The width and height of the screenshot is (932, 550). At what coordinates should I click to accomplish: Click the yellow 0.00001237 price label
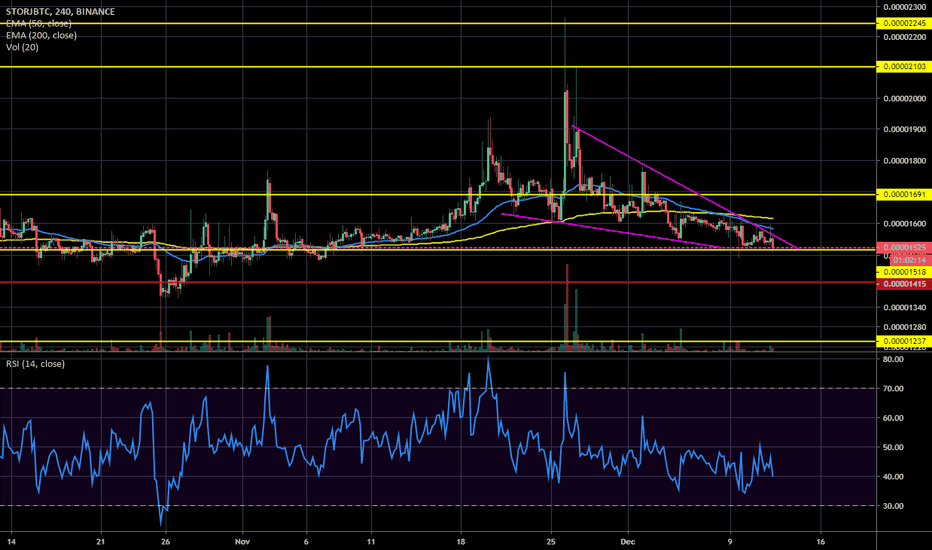[904, 341]
